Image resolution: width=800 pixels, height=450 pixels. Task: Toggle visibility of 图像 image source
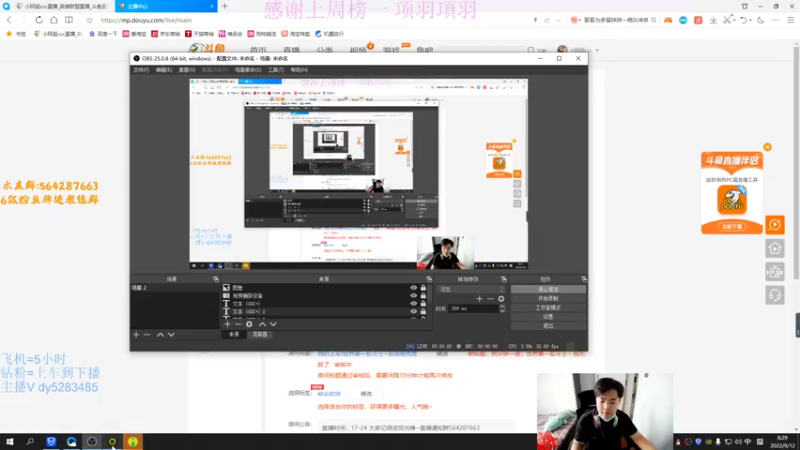tap(413, 288)
